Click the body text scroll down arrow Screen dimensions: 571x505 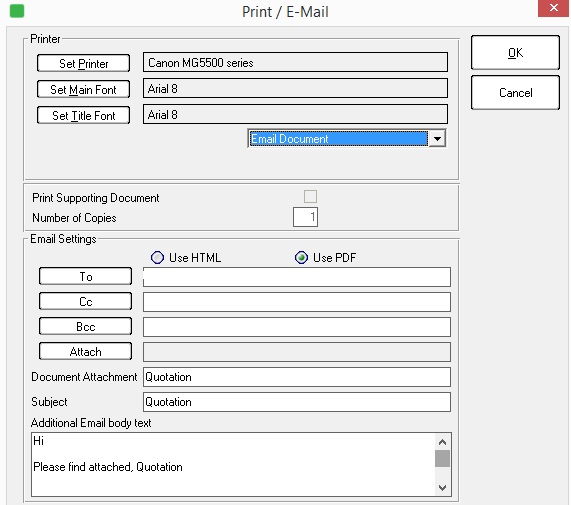tap(442, 488)
